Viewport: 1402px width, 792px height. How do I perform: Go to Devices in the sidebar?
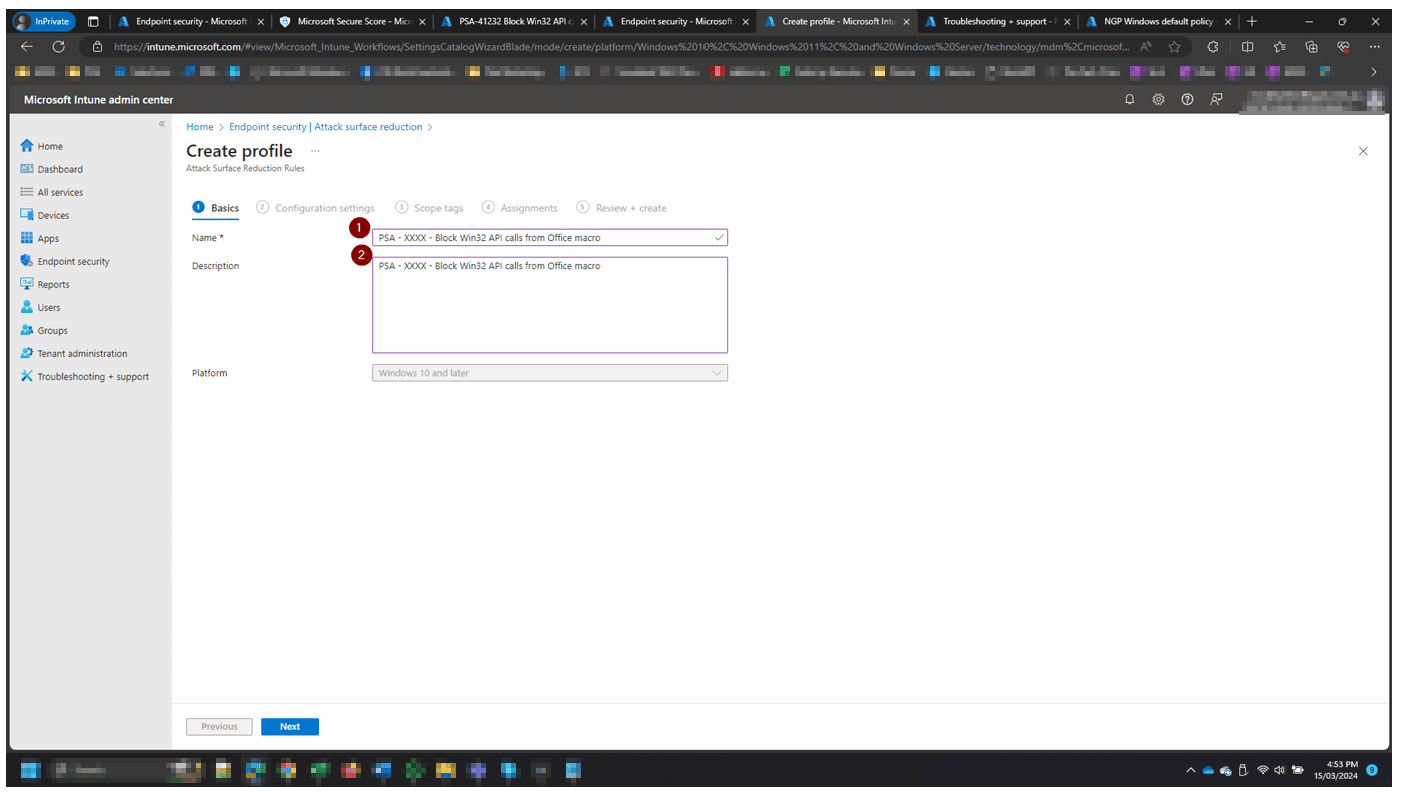tap(45, 215)
